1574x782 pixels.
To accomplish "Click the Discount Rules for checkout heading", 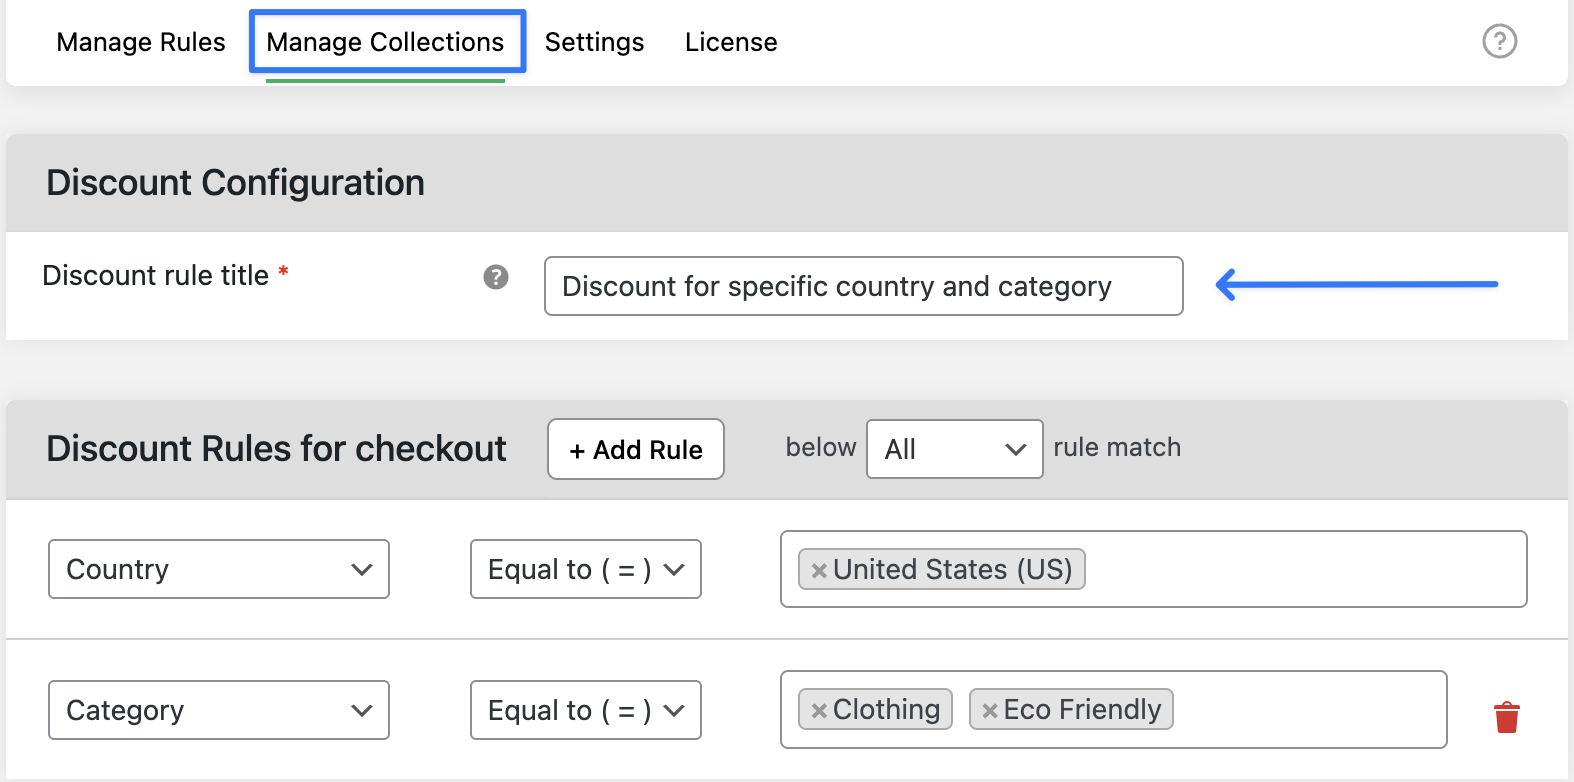I will [x=277, y=449].
